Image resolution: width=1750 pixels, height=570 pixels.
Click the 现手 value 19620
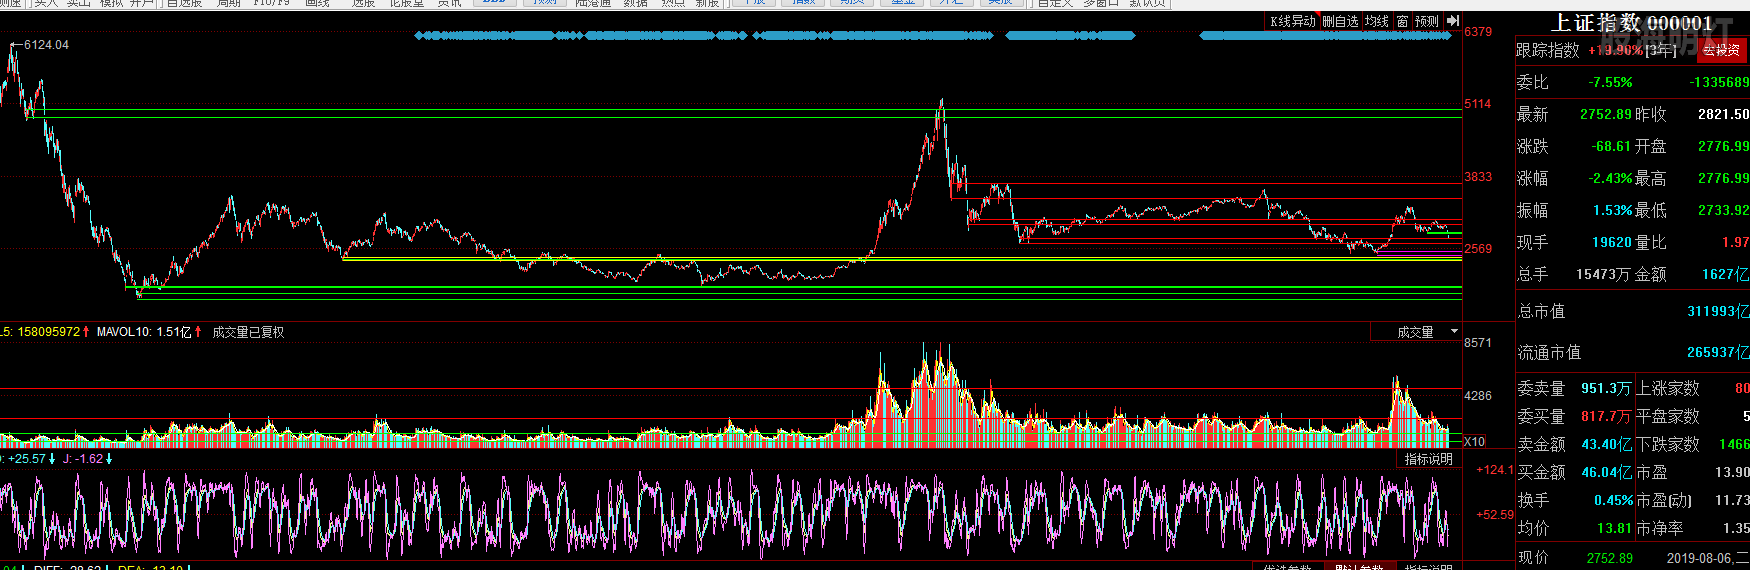pos(1612,243)
